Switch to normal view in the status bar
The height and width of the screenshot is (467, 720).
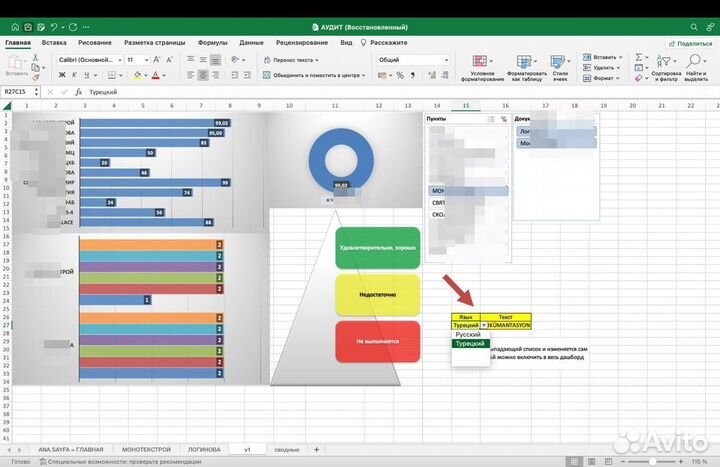[x=574, y=461]
